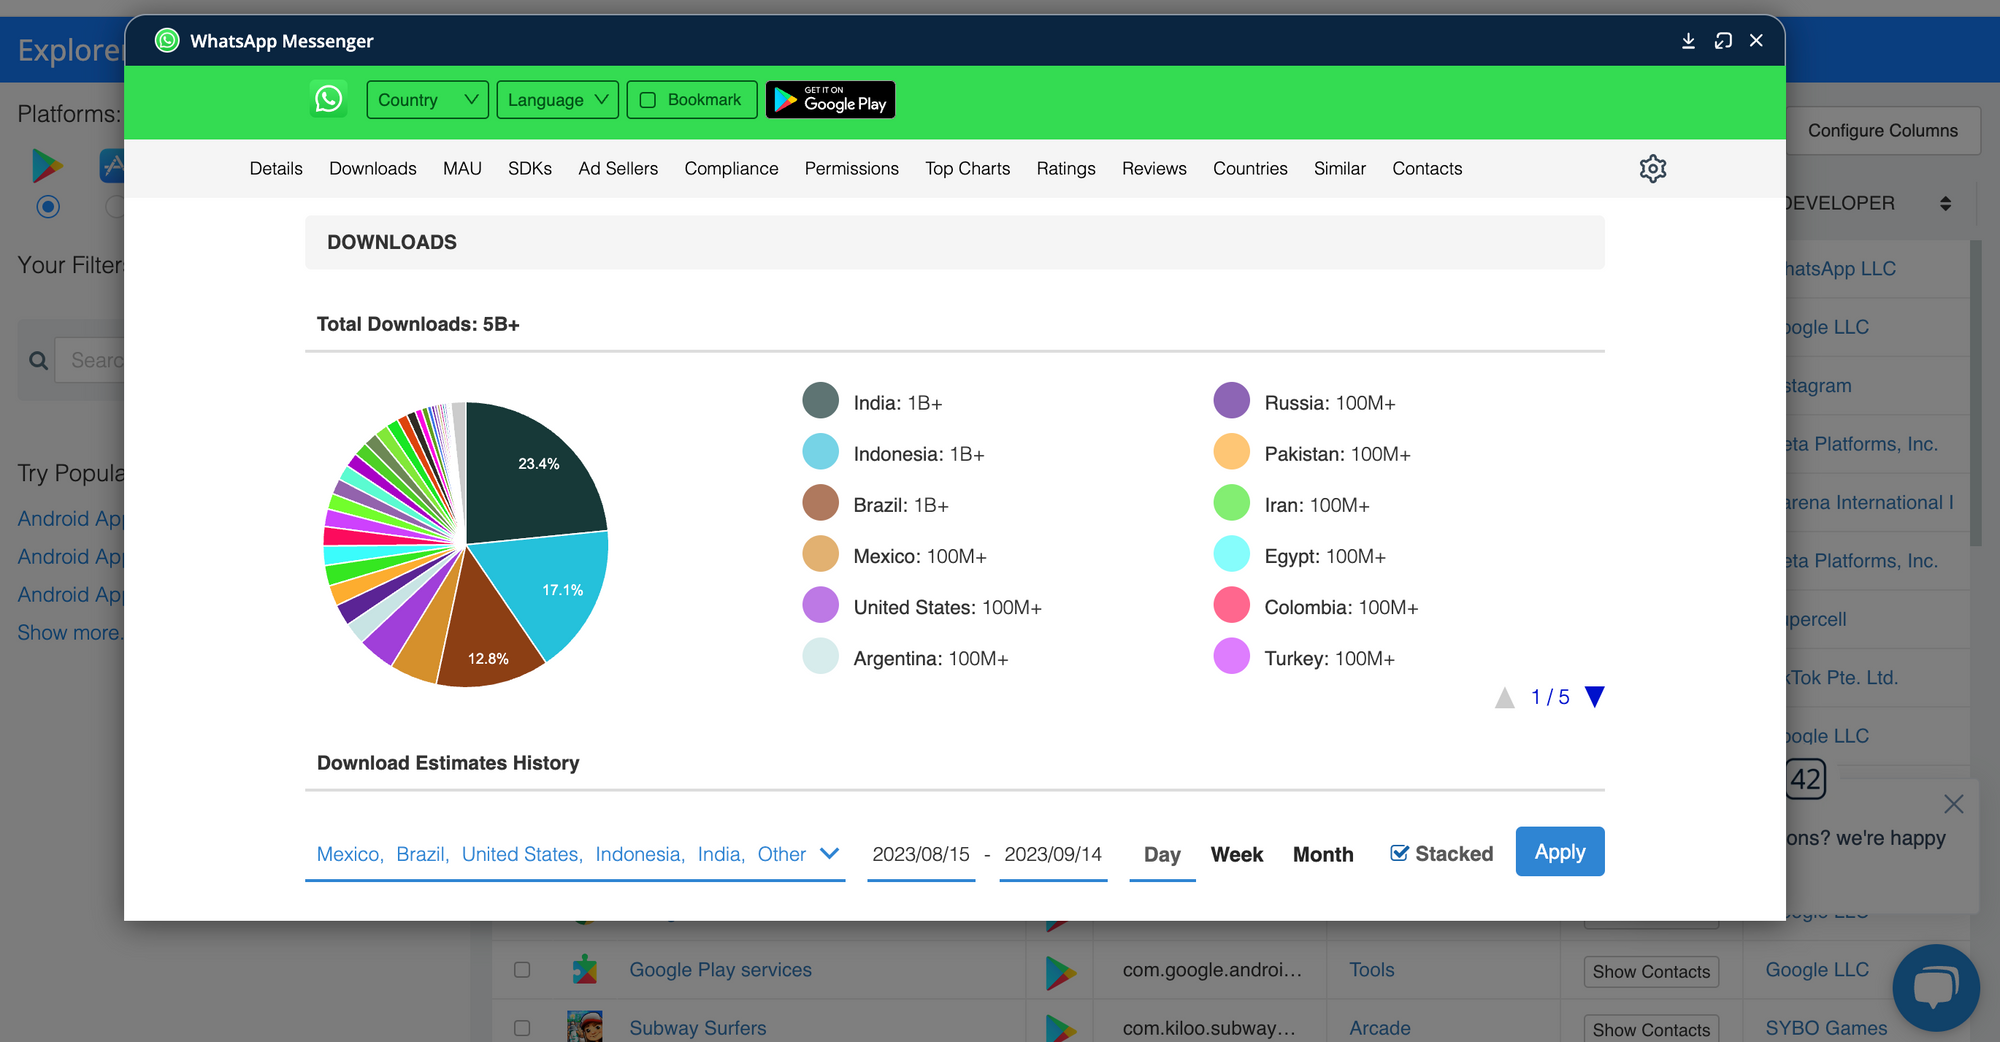Open the Compliance tab
Image resolution: width=2000 pixels, height=1042 pixels.
731,168
